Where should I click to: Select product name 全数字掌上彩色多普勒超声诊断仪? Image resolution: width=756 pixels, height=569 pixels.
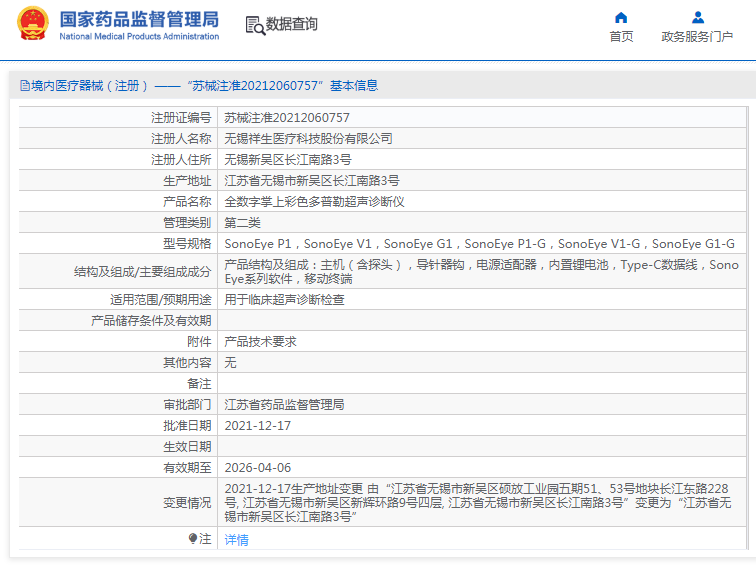[314, 202]
